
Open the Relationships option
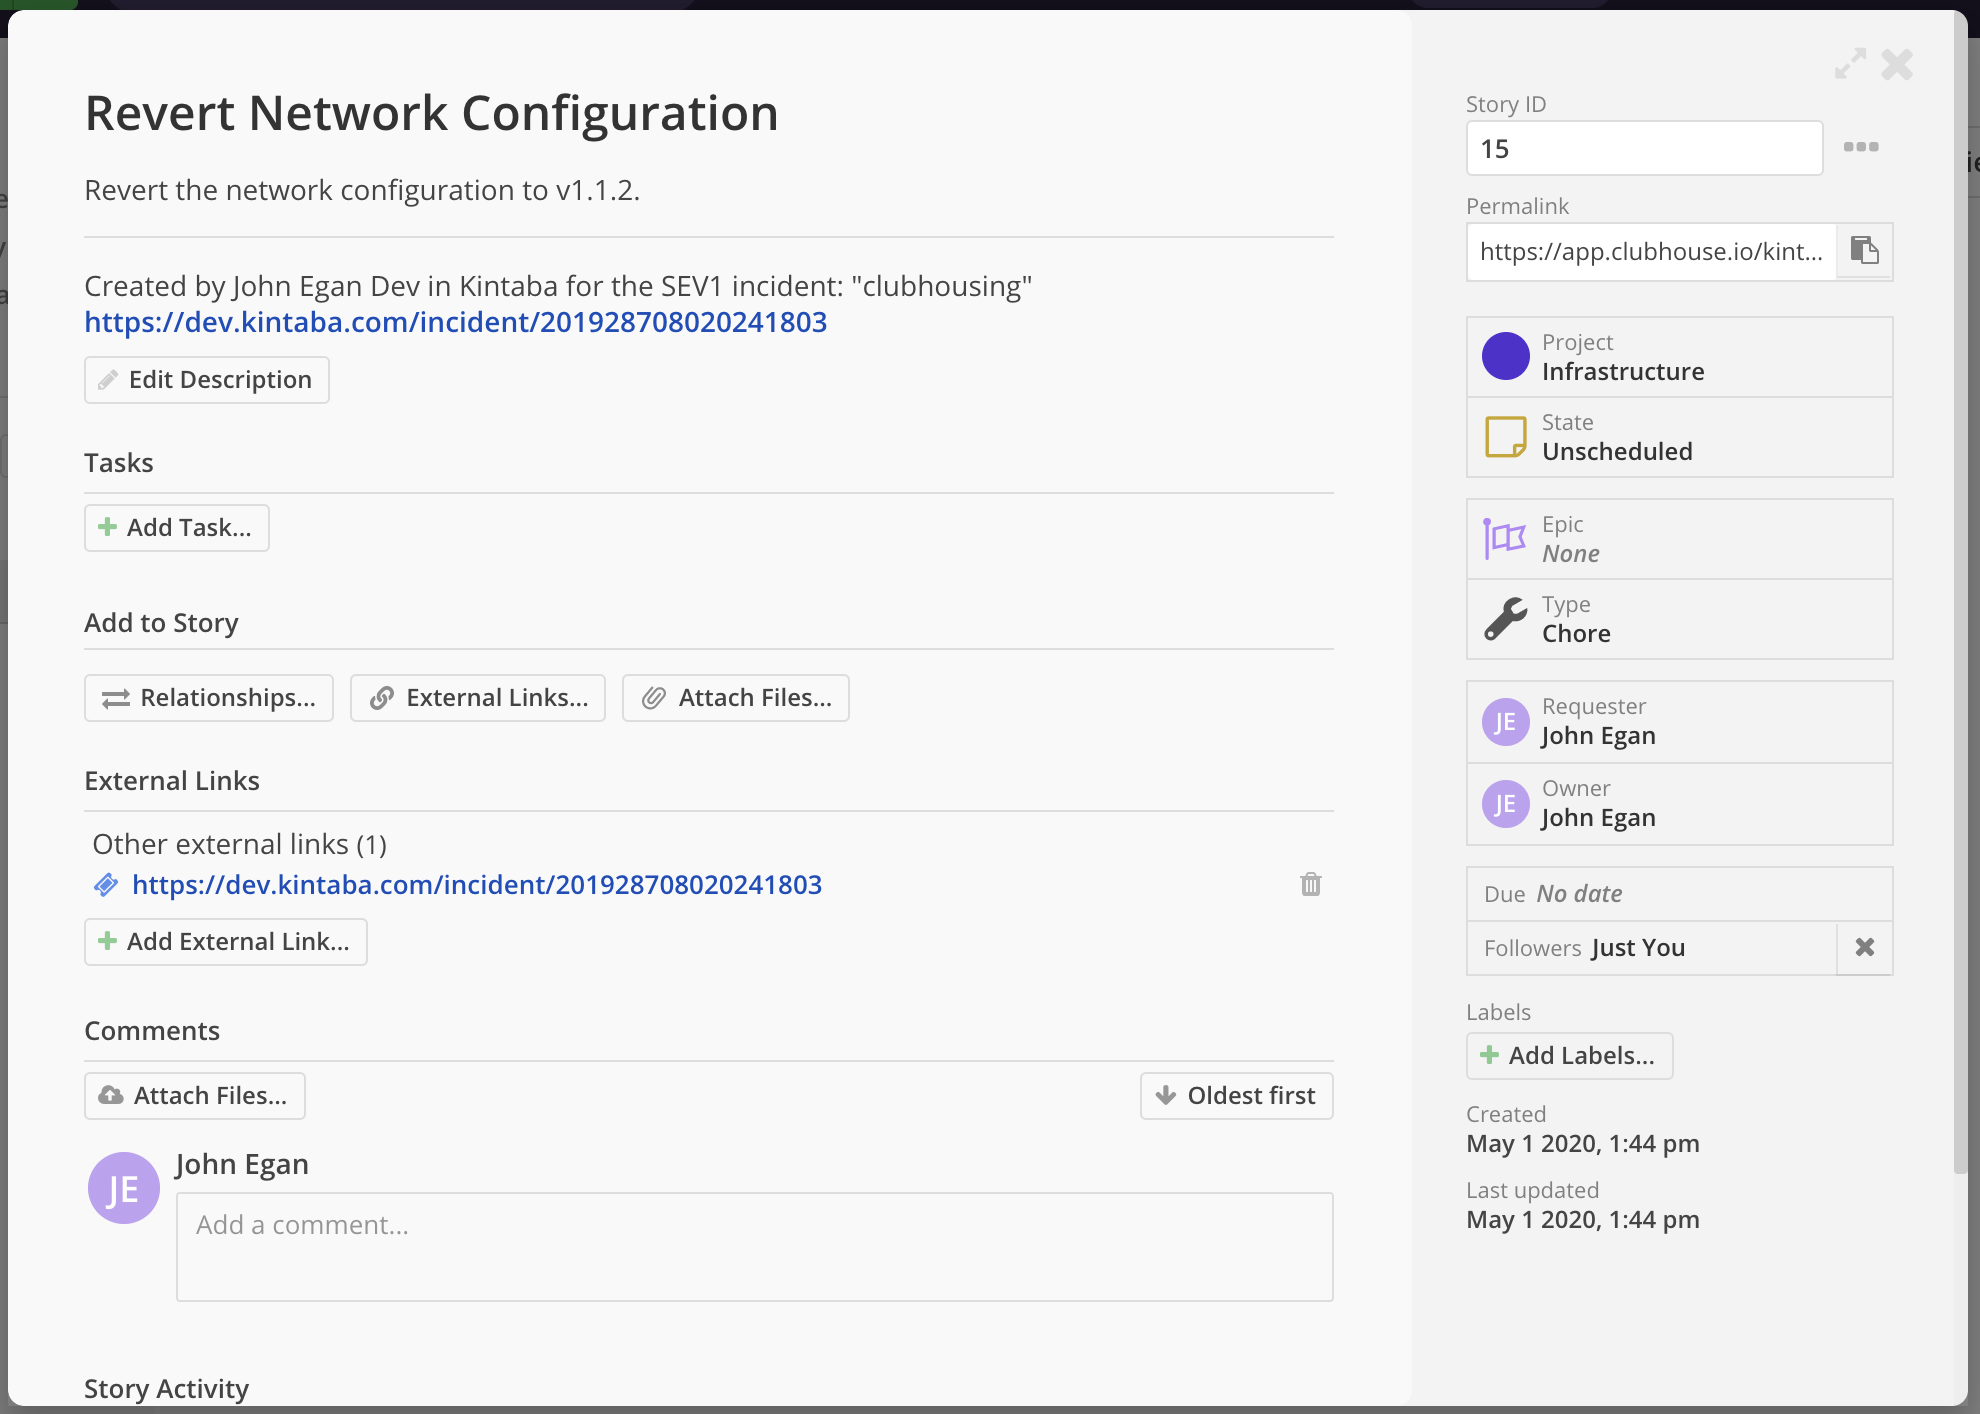point(208,698)
